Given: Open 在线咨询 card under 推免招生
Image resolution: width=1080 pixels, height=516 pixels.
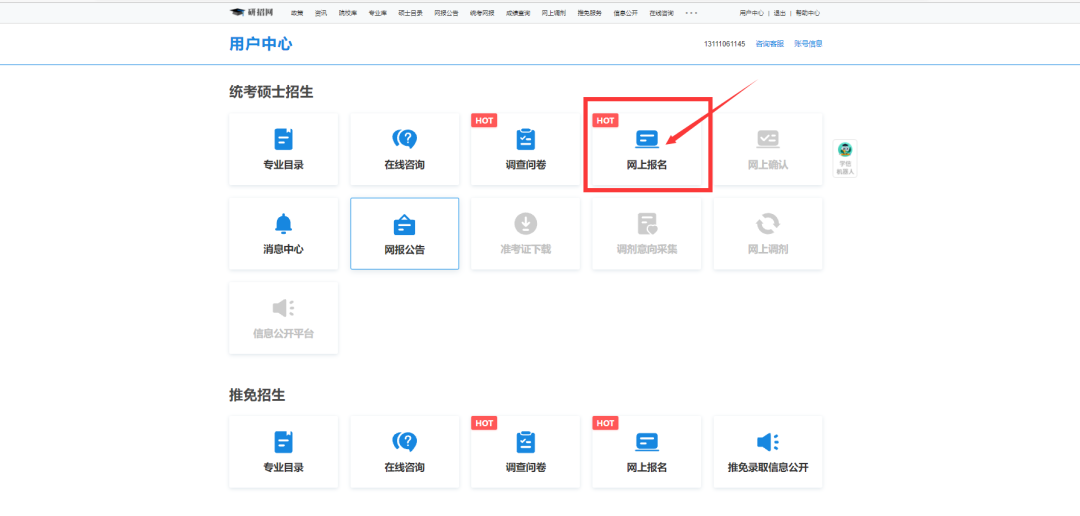Looking at the screenshot, I should [404, 452].
